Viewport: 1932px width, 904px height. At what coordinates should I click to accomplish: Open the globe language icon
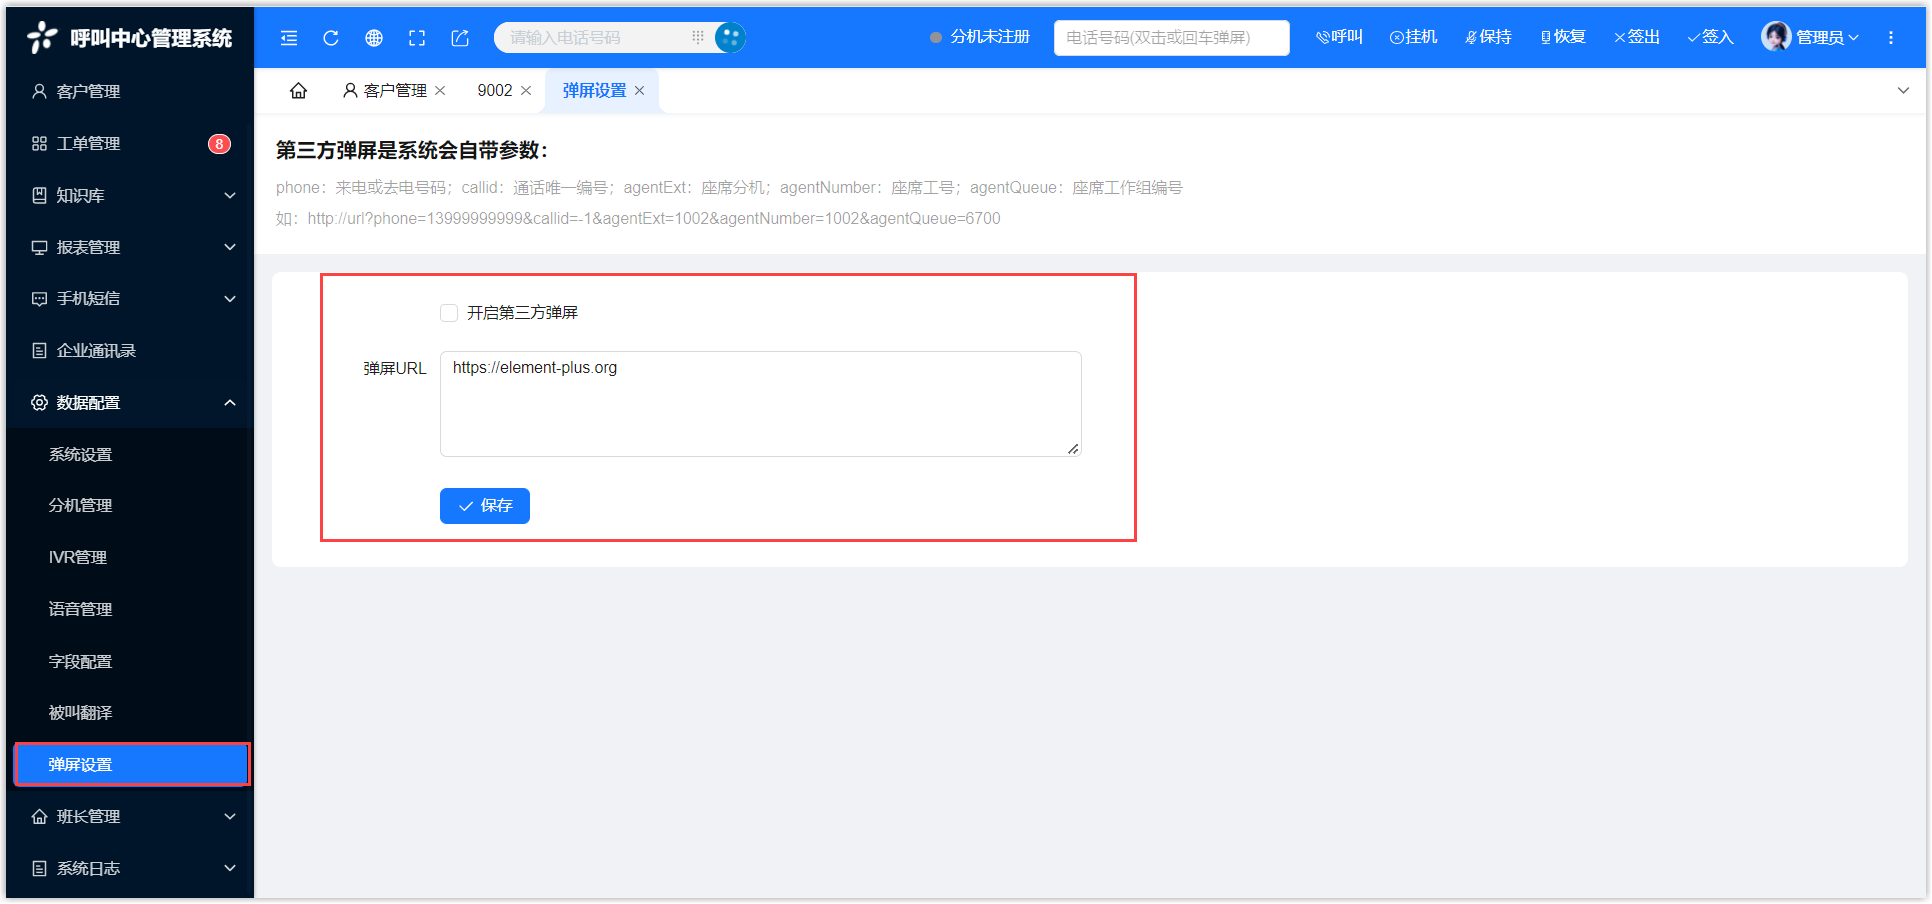click(374, 38)
